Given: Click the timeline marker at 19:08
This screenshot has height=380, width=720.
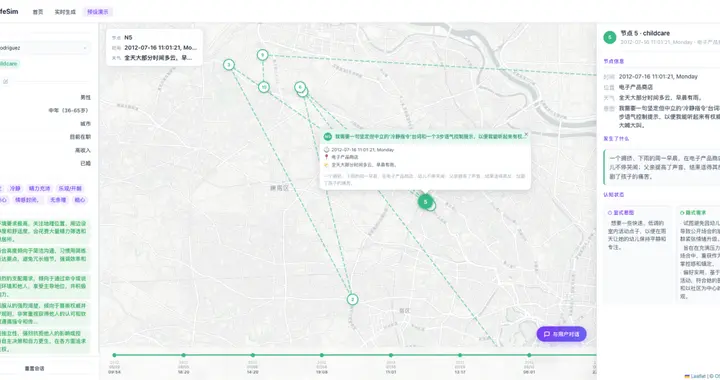Looking at the screenshot, I should click(x=321, y=355).
